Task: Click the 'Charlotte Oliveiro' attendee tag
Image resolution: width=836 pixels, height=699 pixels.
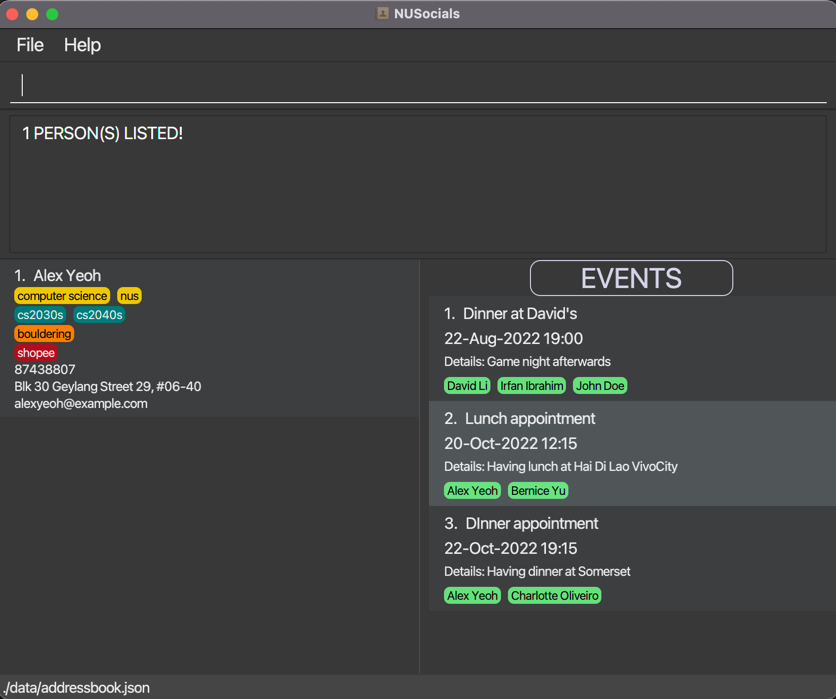Action: tap(554, 596)
